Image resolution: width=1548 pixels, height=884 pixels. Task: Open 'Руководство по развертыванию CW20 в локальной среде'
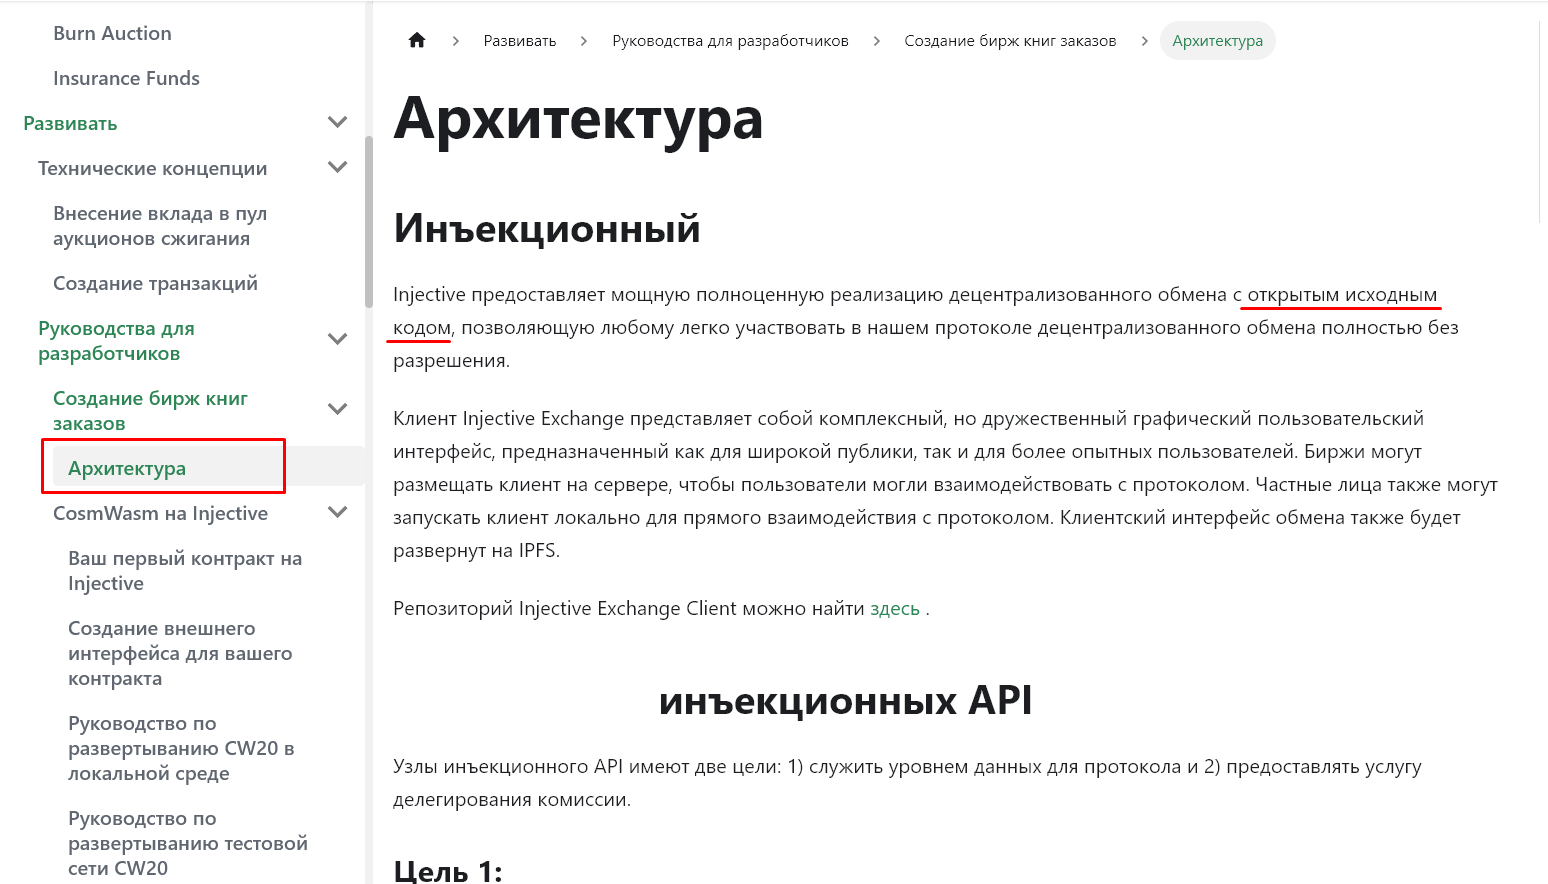[181, 748]
